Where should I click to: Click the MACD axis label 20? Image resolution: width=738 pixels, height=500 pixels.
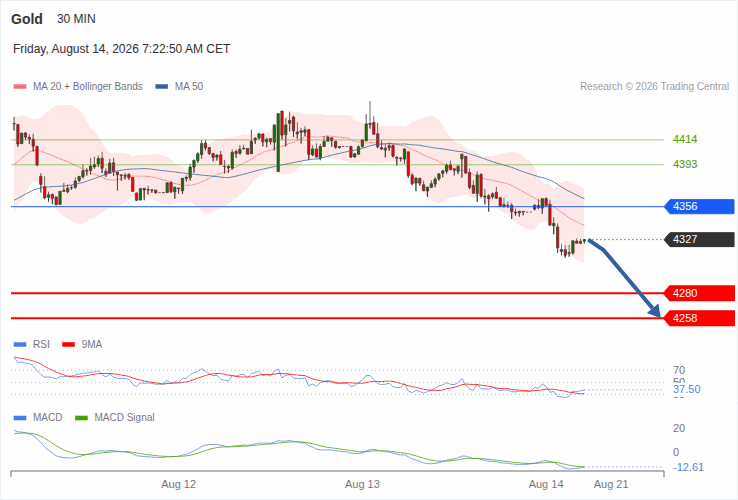pos(679,428)
